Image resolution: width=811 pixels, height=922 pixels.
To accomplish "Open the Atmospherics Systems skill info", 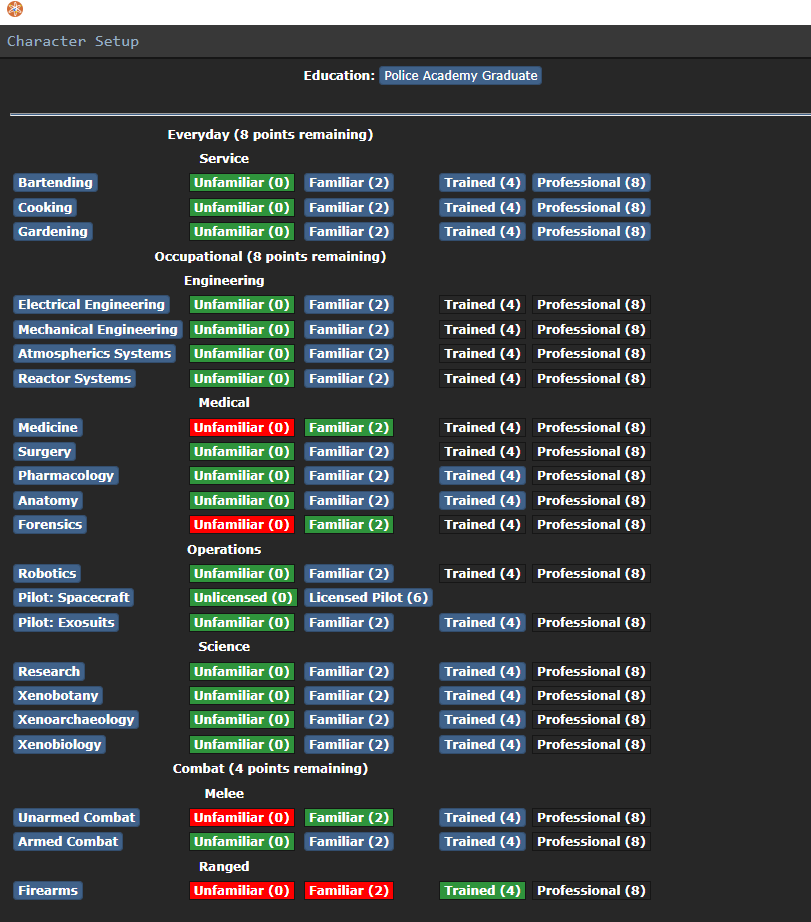I will 94,354.
